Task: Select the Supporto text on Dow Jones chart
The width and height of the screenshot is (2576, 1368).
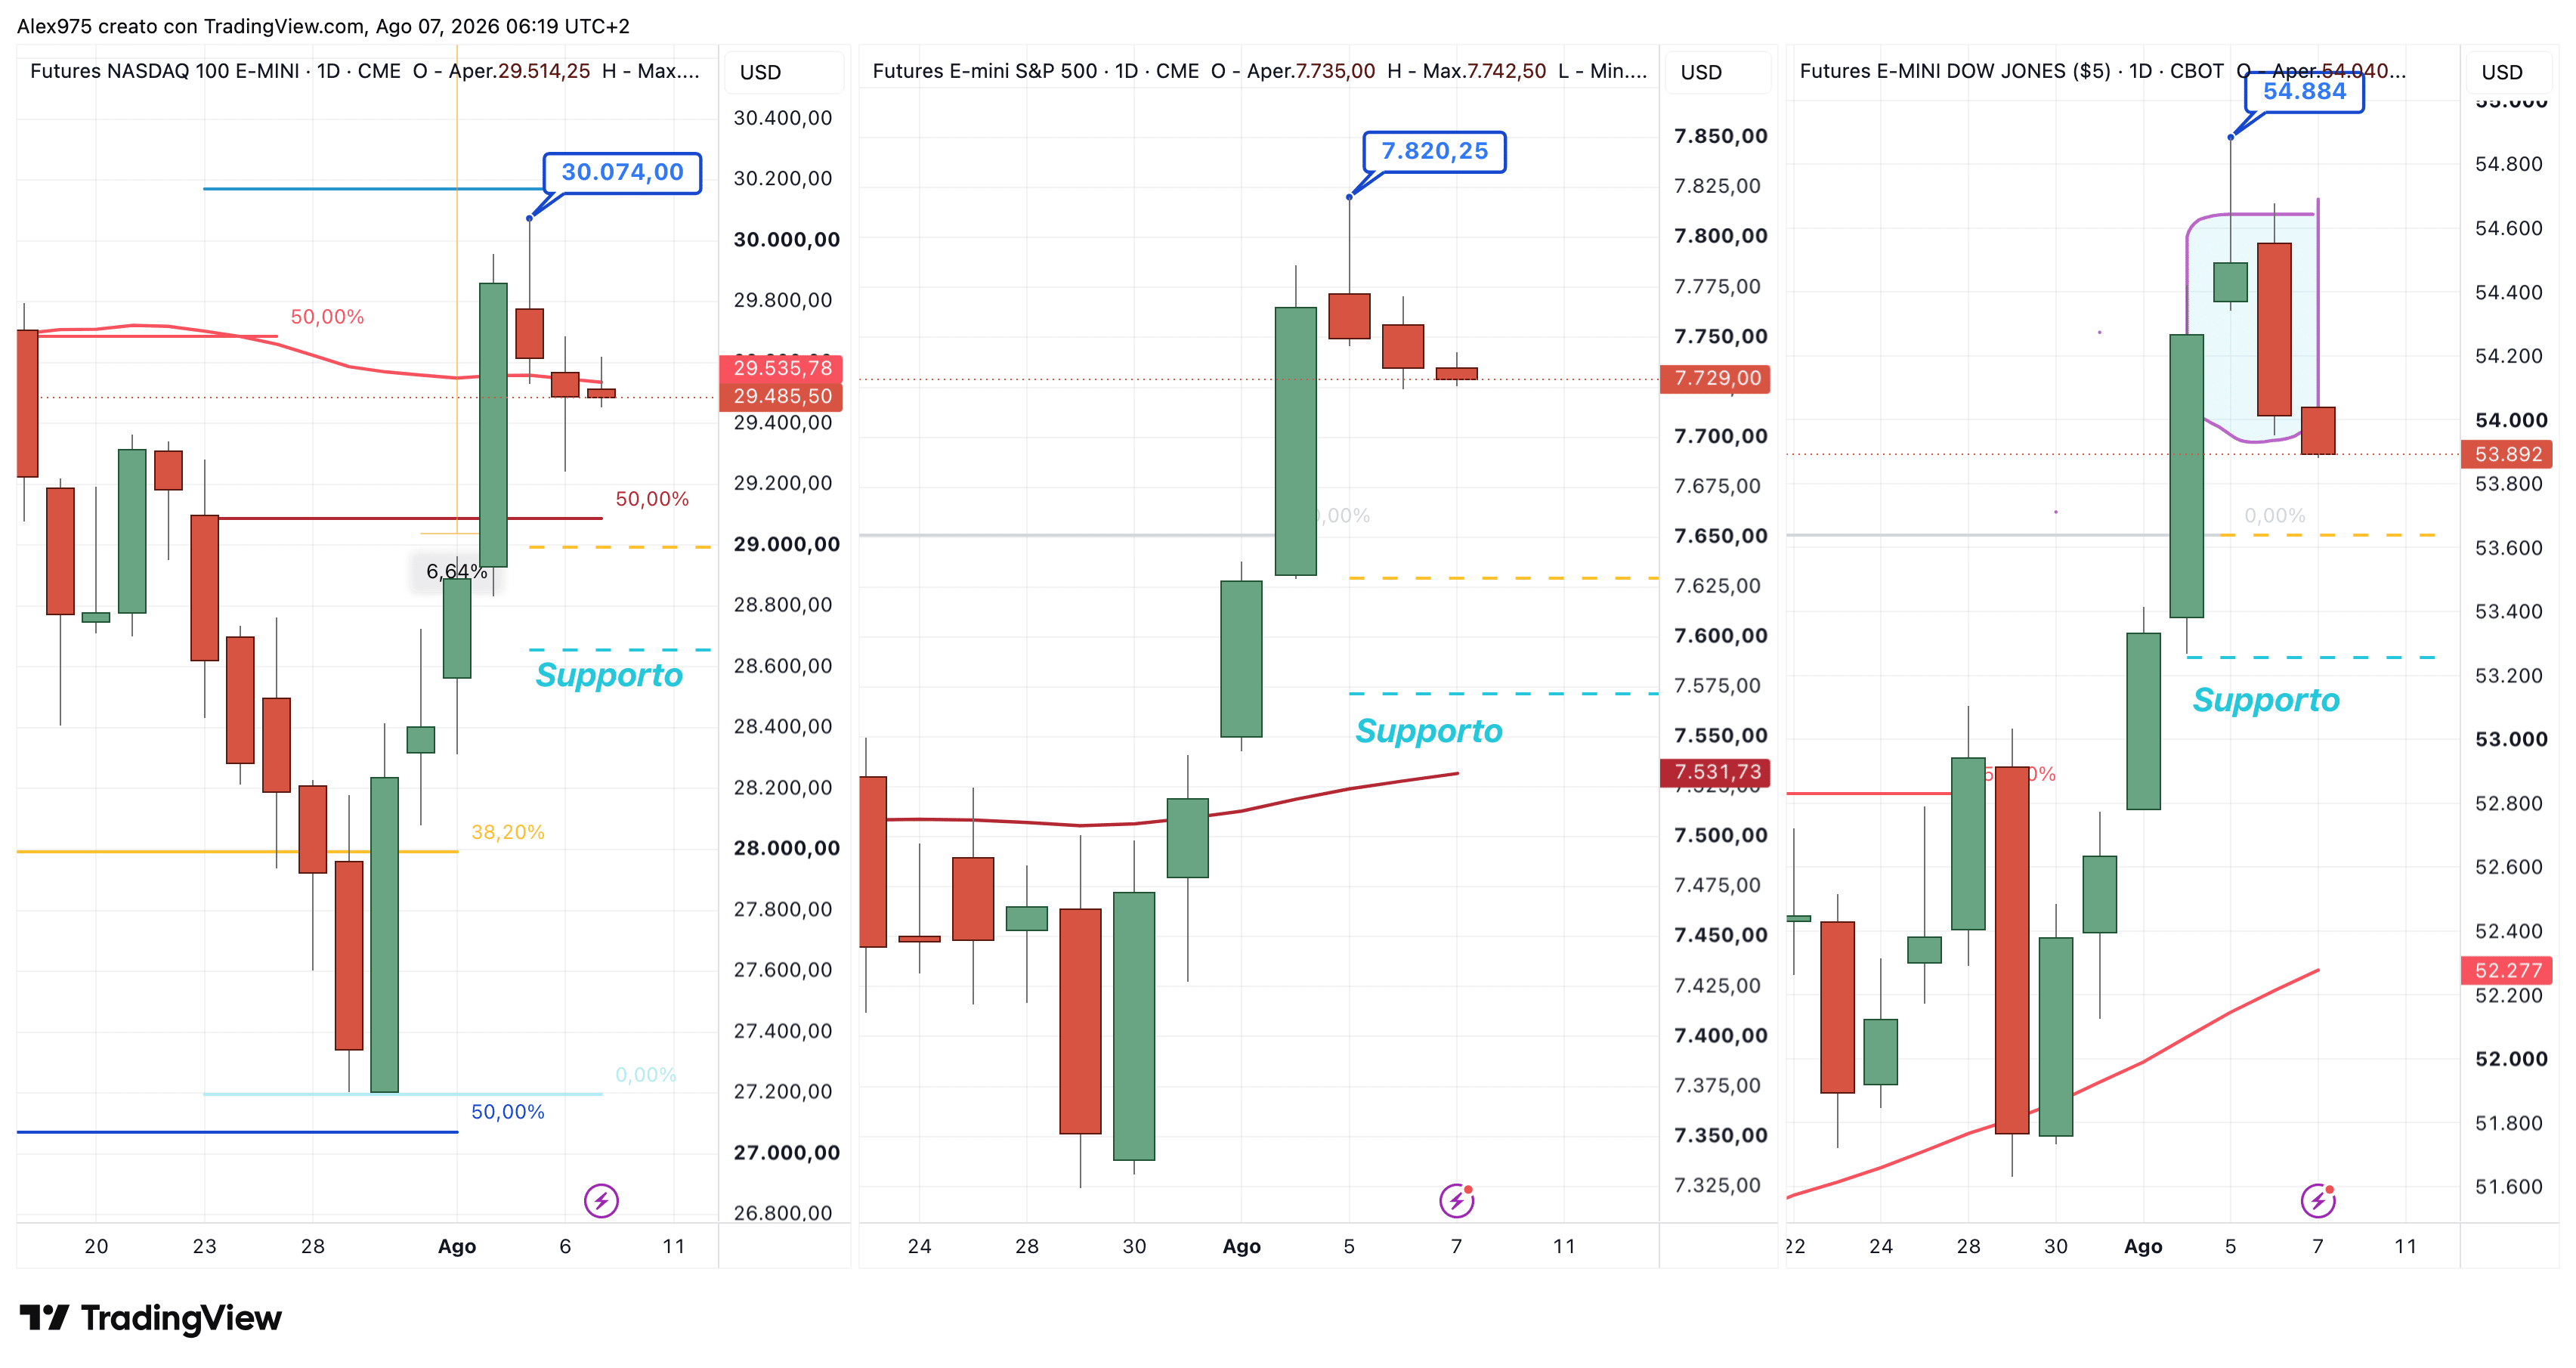Action: coord(2266,700)
